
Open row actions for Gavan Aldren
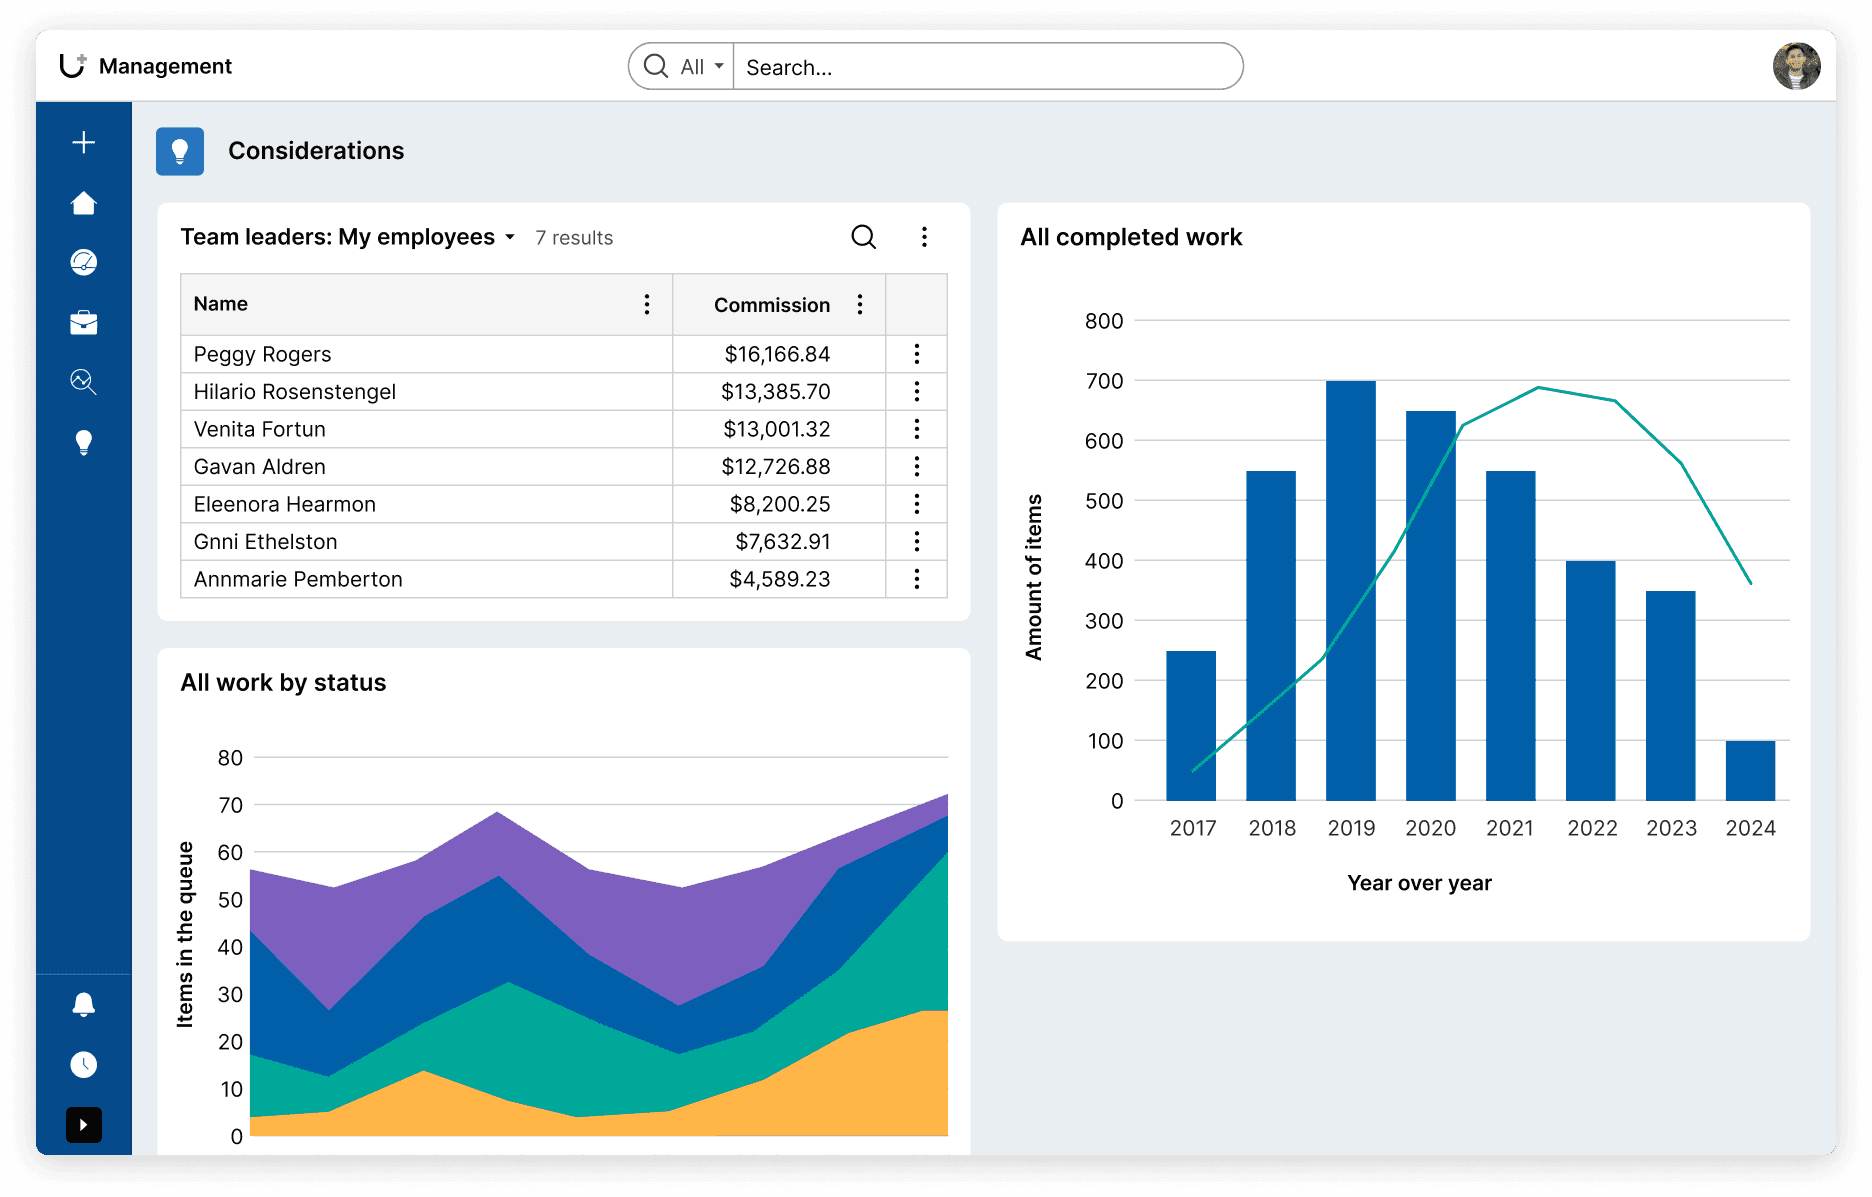(x=916, y=466)
